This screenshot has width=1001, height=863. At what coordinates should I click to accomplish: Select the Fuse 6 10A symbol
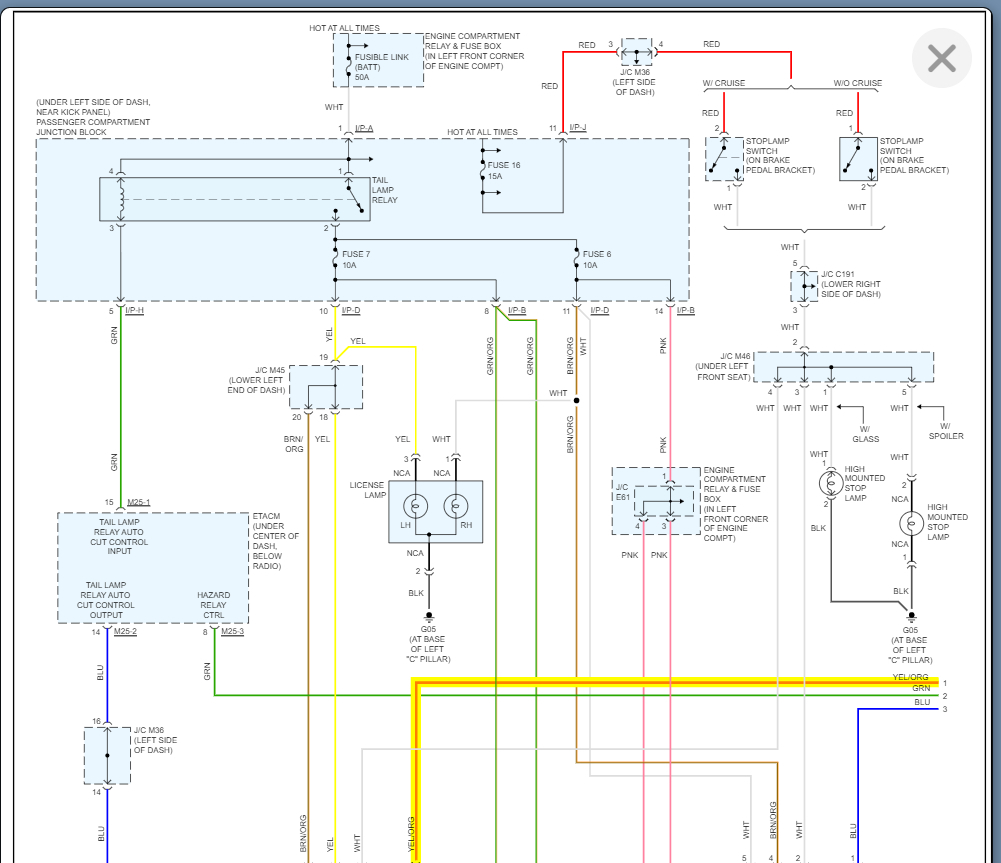click(x=577, y=260)
